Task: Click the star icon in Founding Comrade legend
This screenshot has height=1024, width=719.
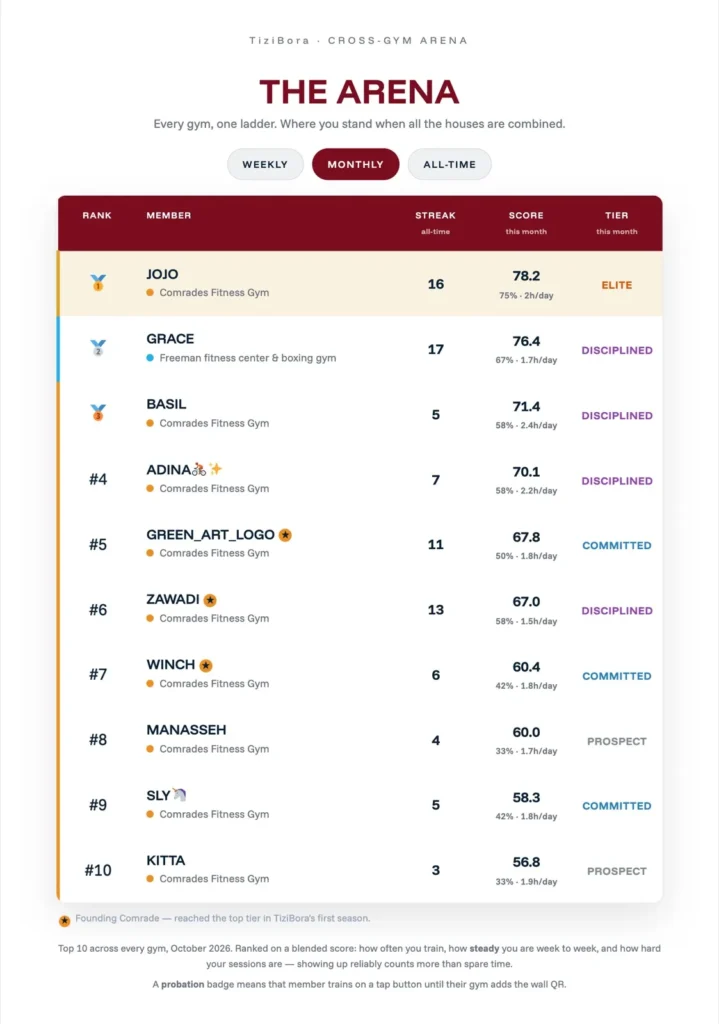Action: tap(64, 921)
